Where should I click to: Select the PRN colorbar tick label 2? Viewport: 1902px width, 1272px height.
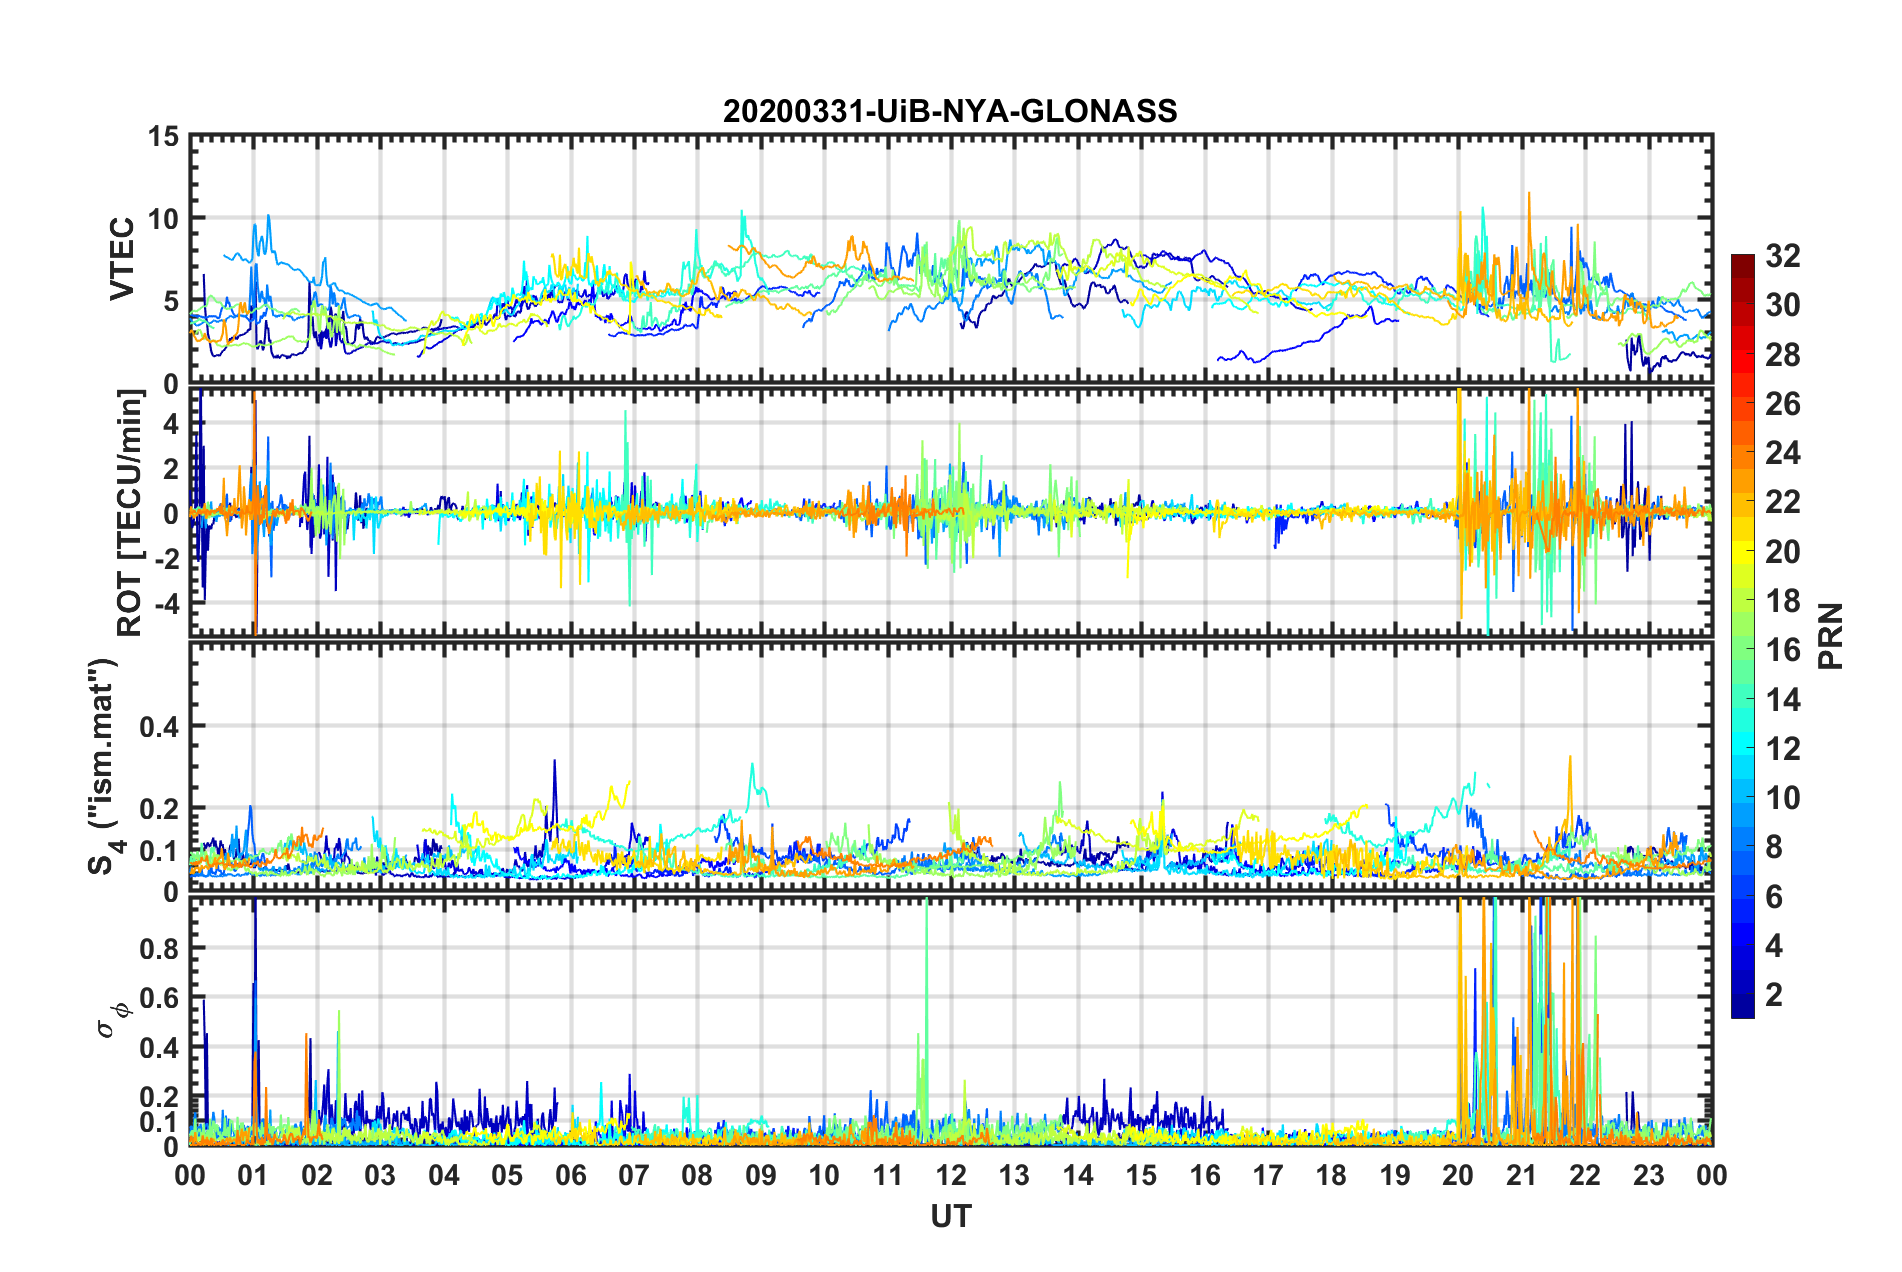(x=1774, y=995)
